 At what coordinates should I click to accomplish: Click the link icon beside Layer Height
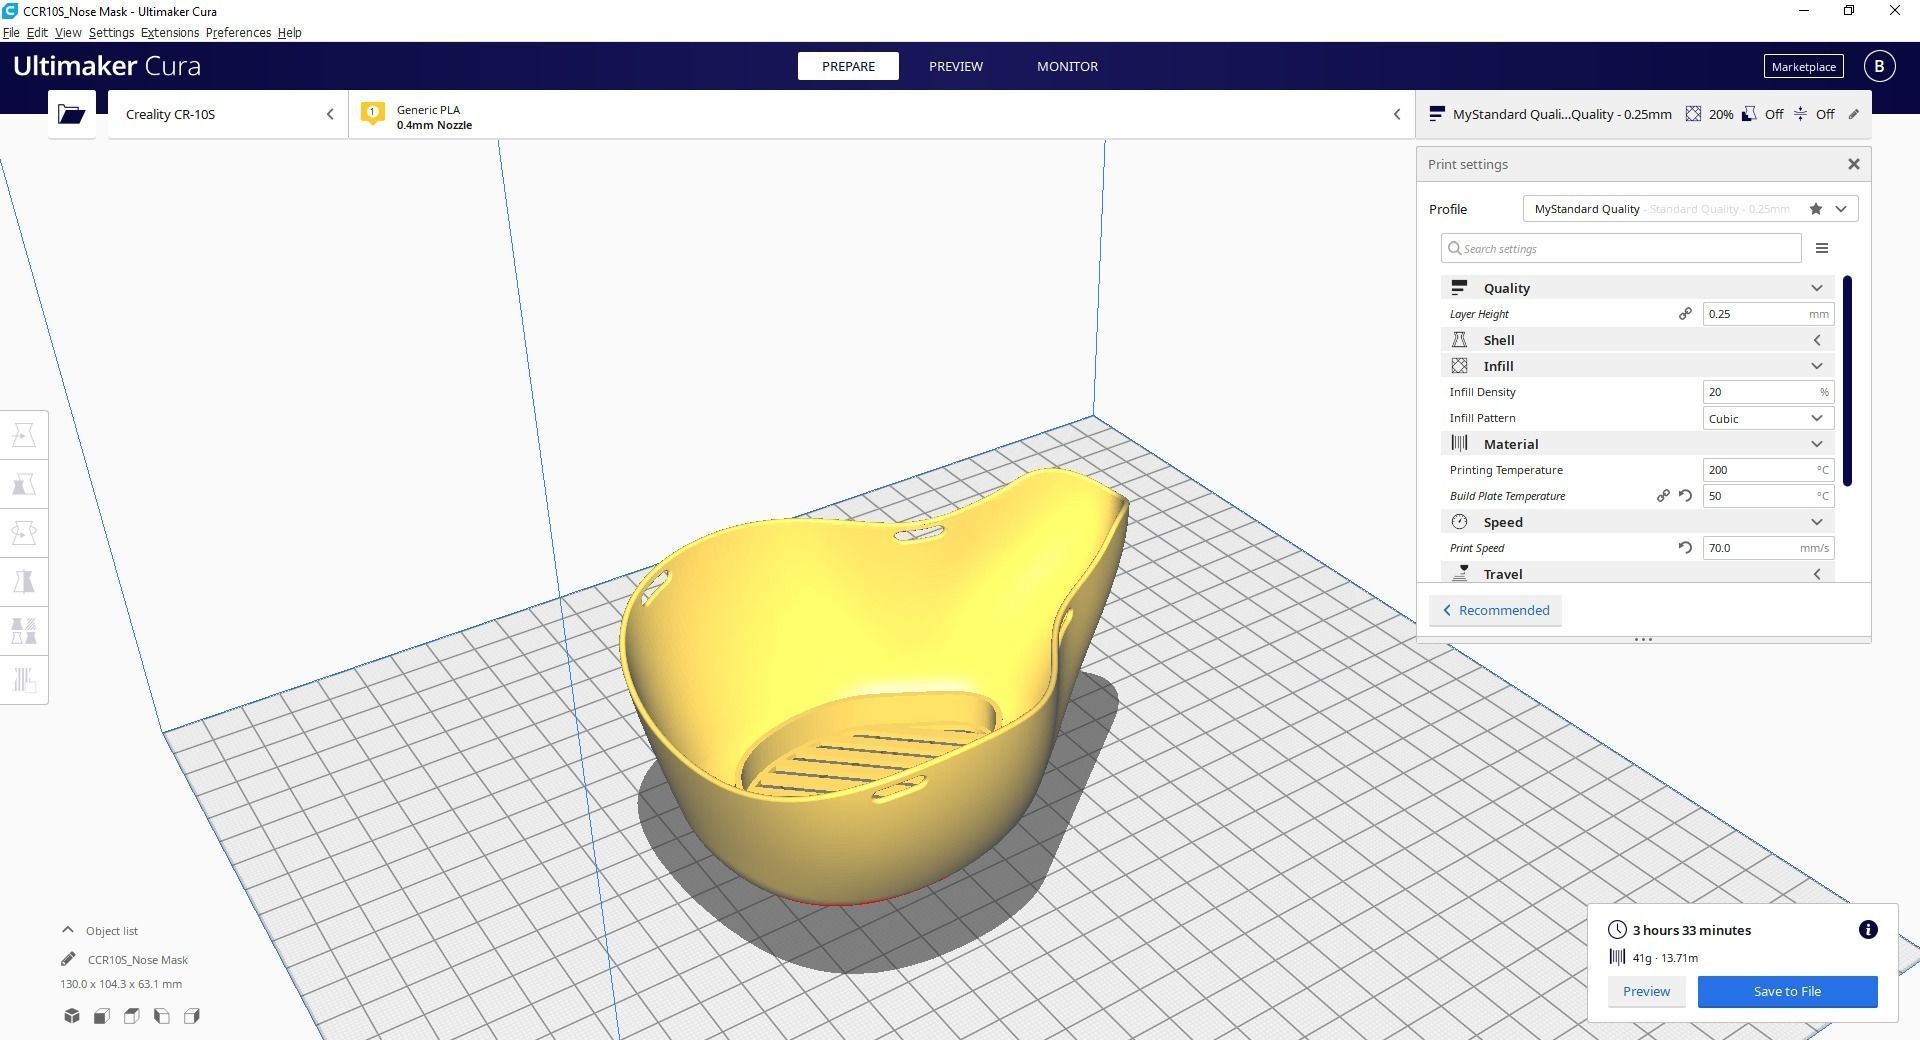[x=1685, y=314]
